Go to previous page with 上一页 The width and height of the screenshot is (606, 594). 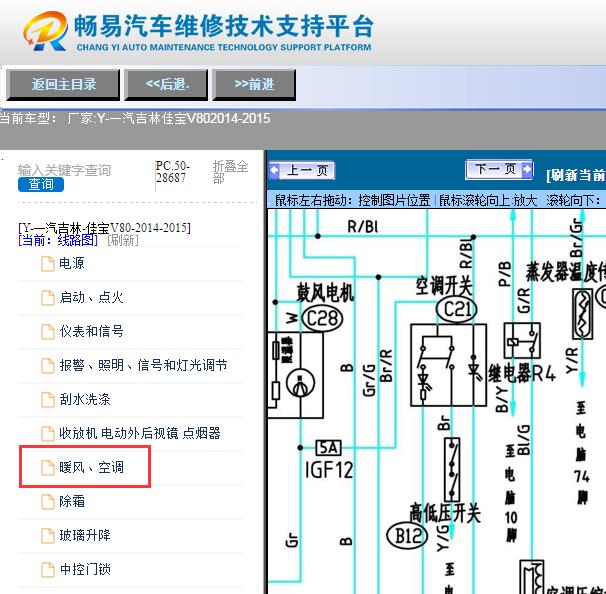302,170
